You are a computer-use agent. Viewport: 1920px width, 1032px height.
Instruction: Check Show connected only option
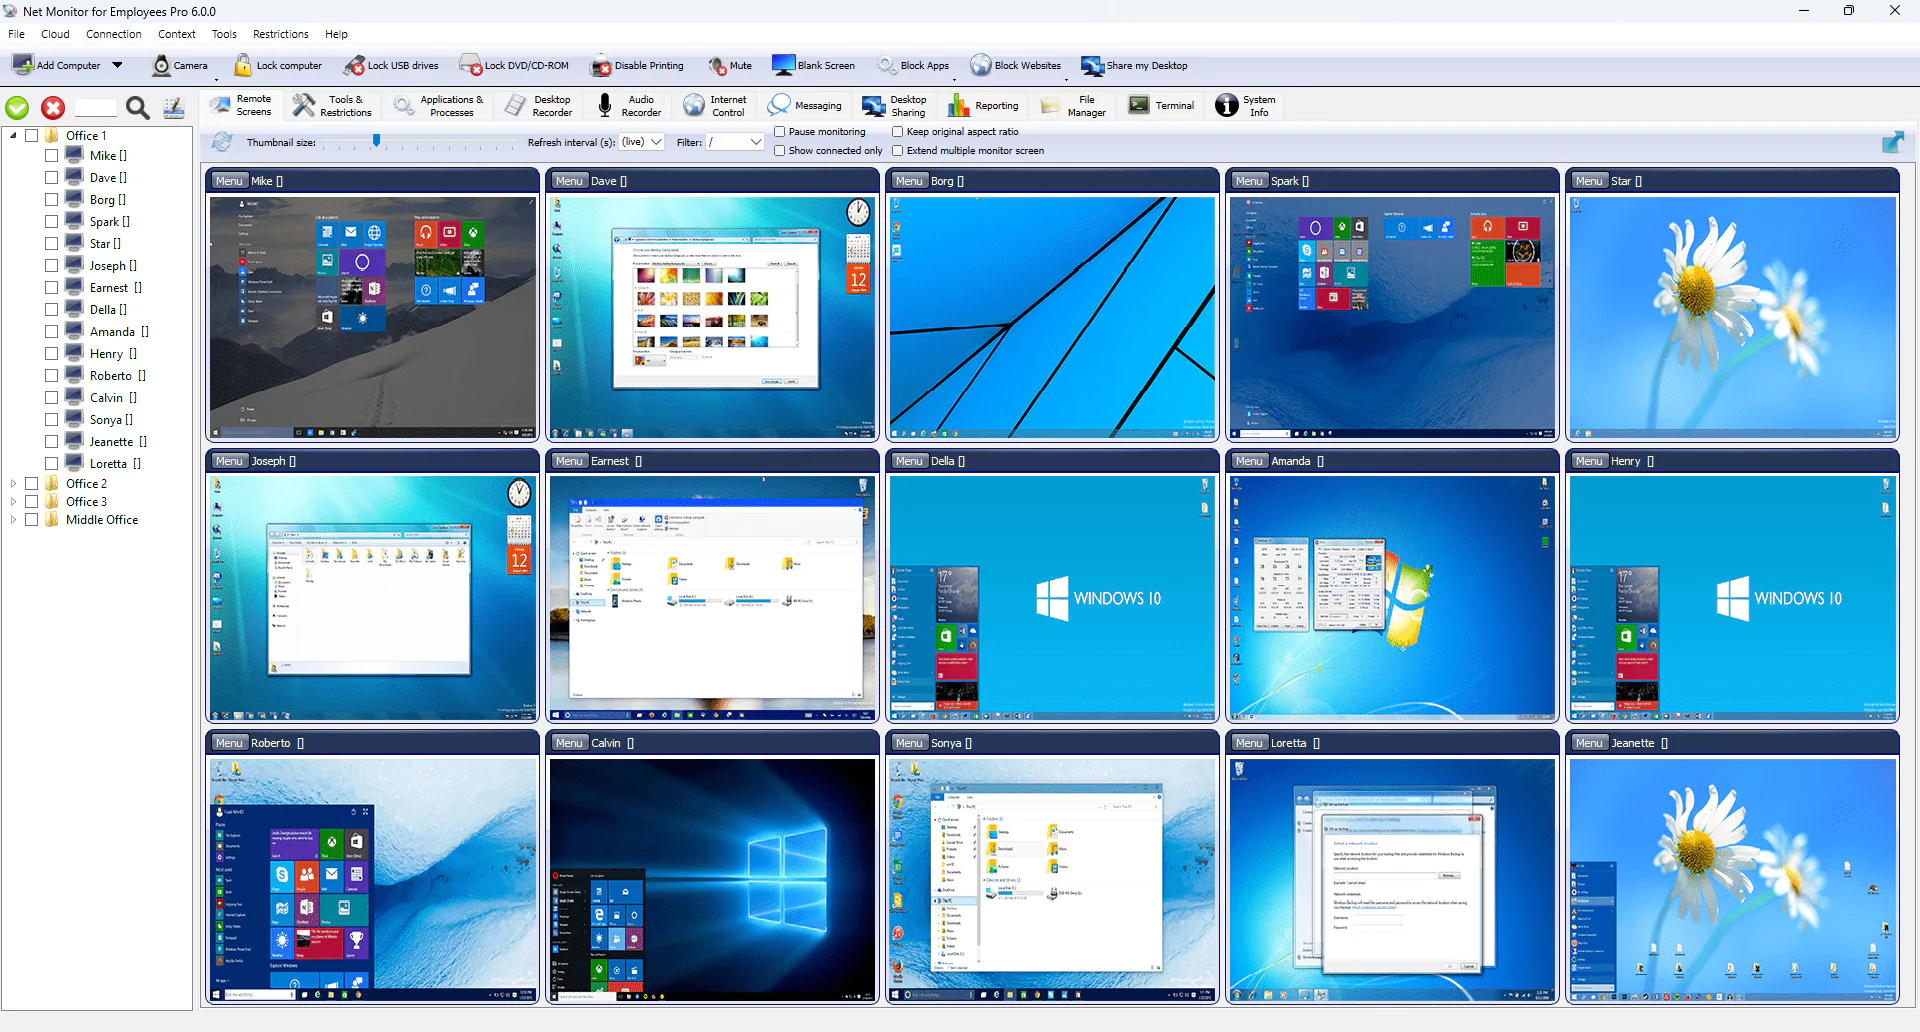pyautogui.click(x=779, y=150)
